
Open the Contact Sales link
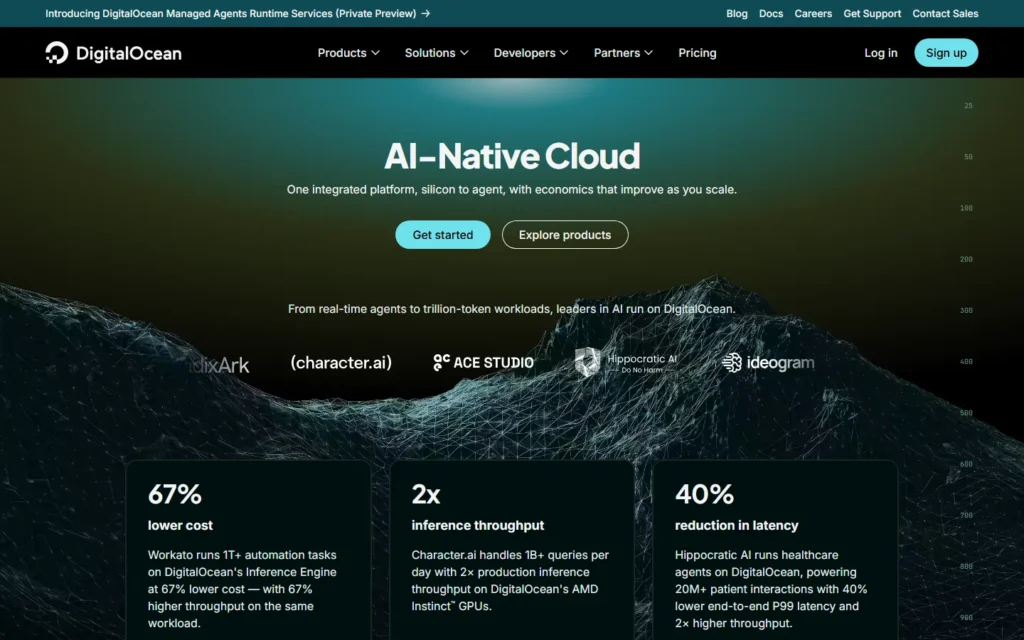click(x=945, y=14)
